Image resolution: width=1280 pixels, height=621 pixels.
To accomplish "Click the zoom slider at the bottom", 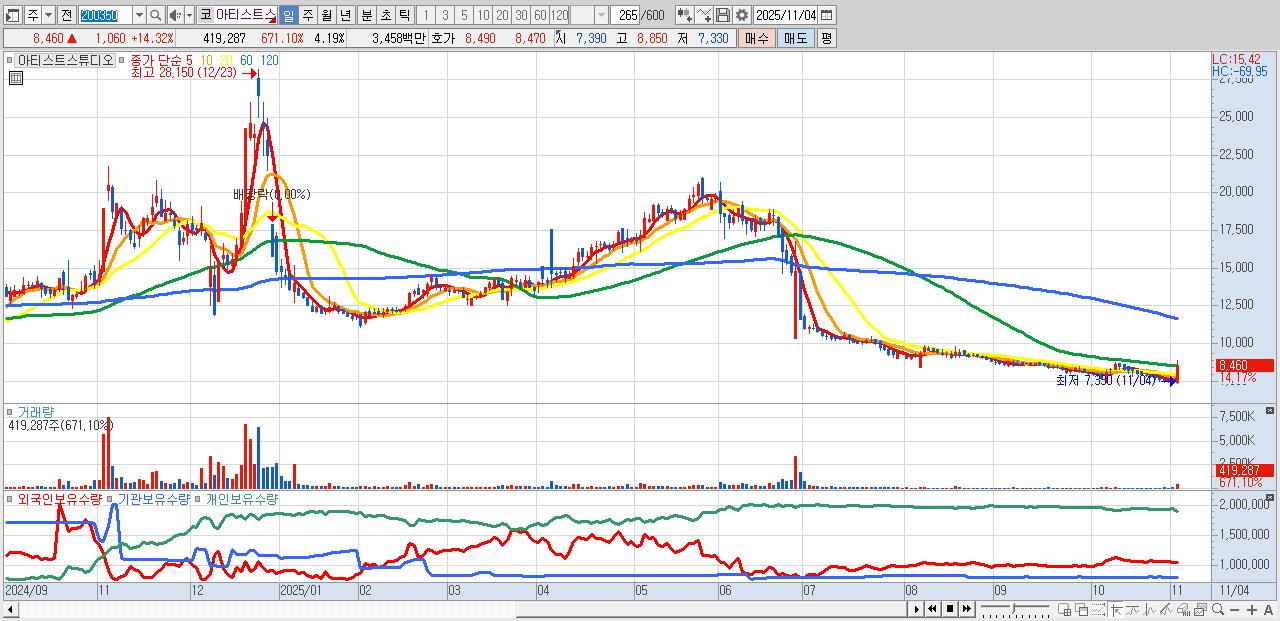I will tap(1015, 609).
